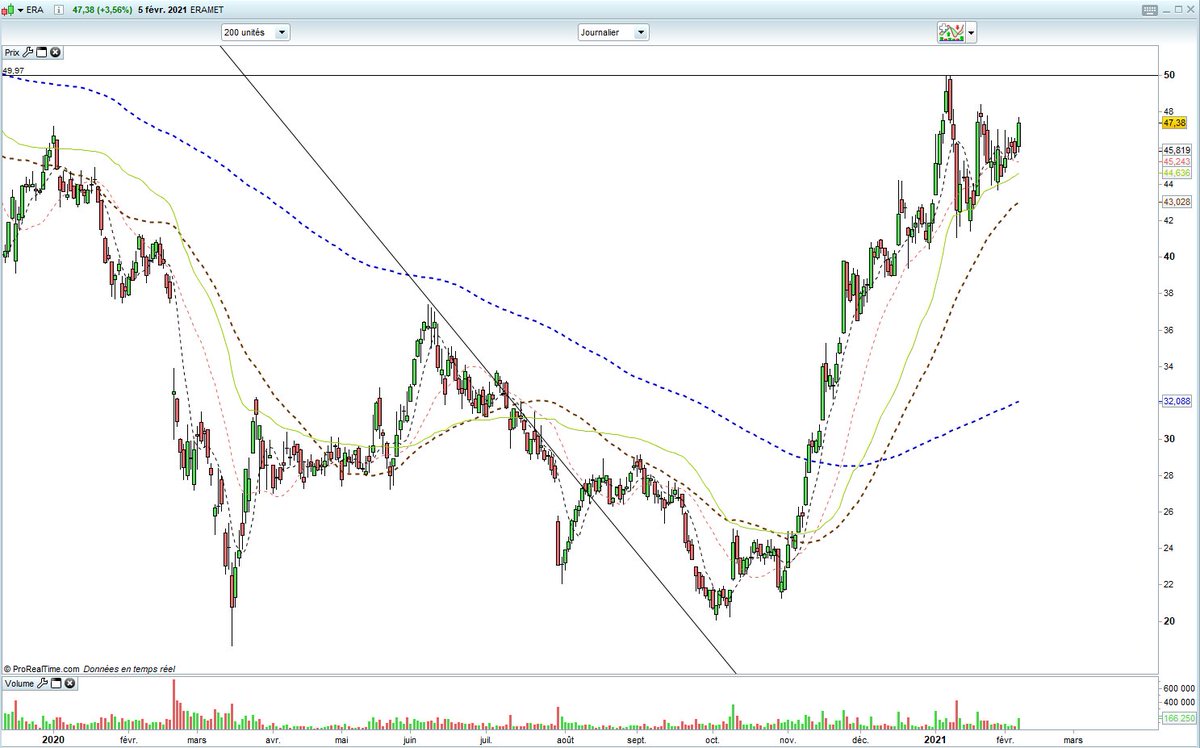Open the Prix panel wrench settings

click(29, 51)
